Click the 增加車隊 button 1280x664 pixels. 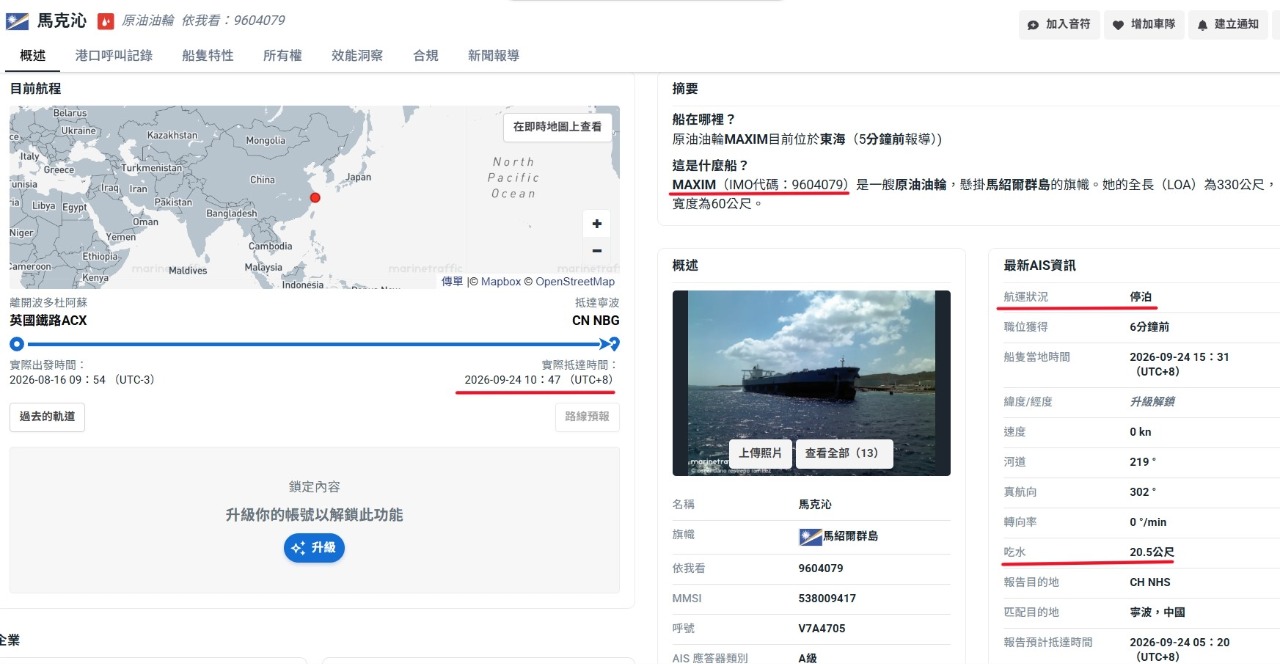[x=1144, y=24]
